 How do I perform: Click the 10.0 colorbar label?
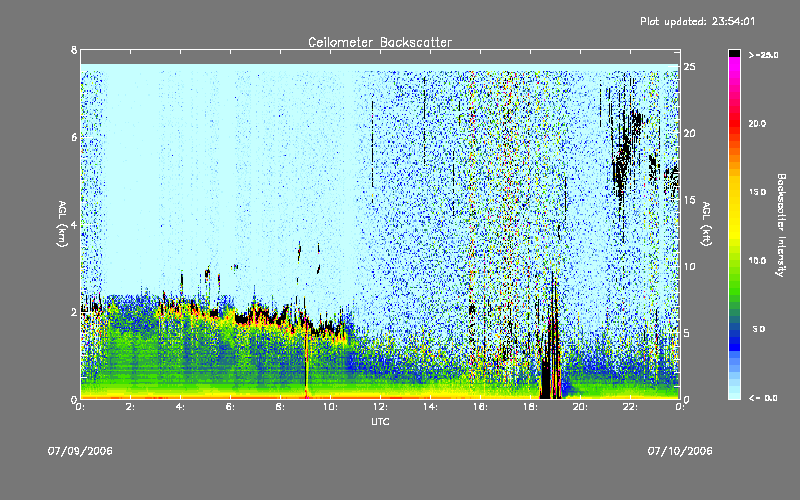point(757,261)
